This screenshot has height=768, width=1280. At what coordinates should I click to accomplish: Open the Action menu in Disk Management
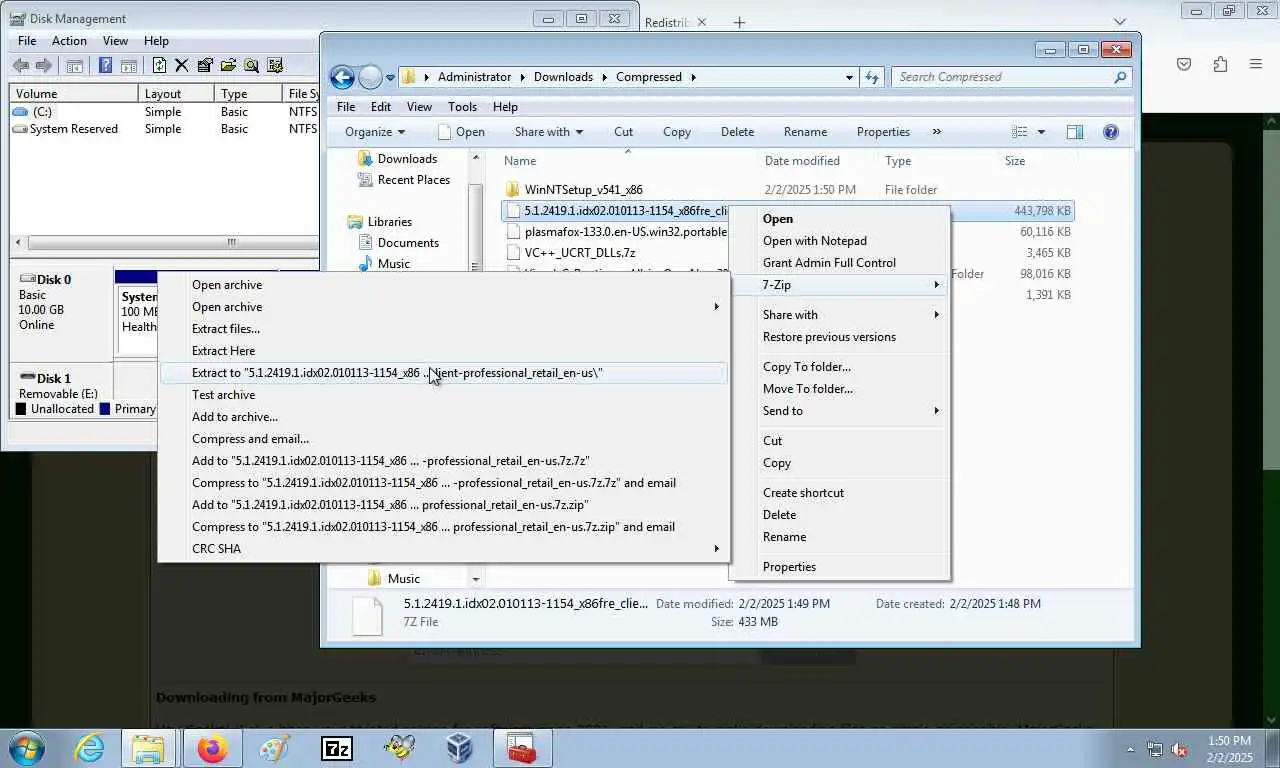(69, 41)
